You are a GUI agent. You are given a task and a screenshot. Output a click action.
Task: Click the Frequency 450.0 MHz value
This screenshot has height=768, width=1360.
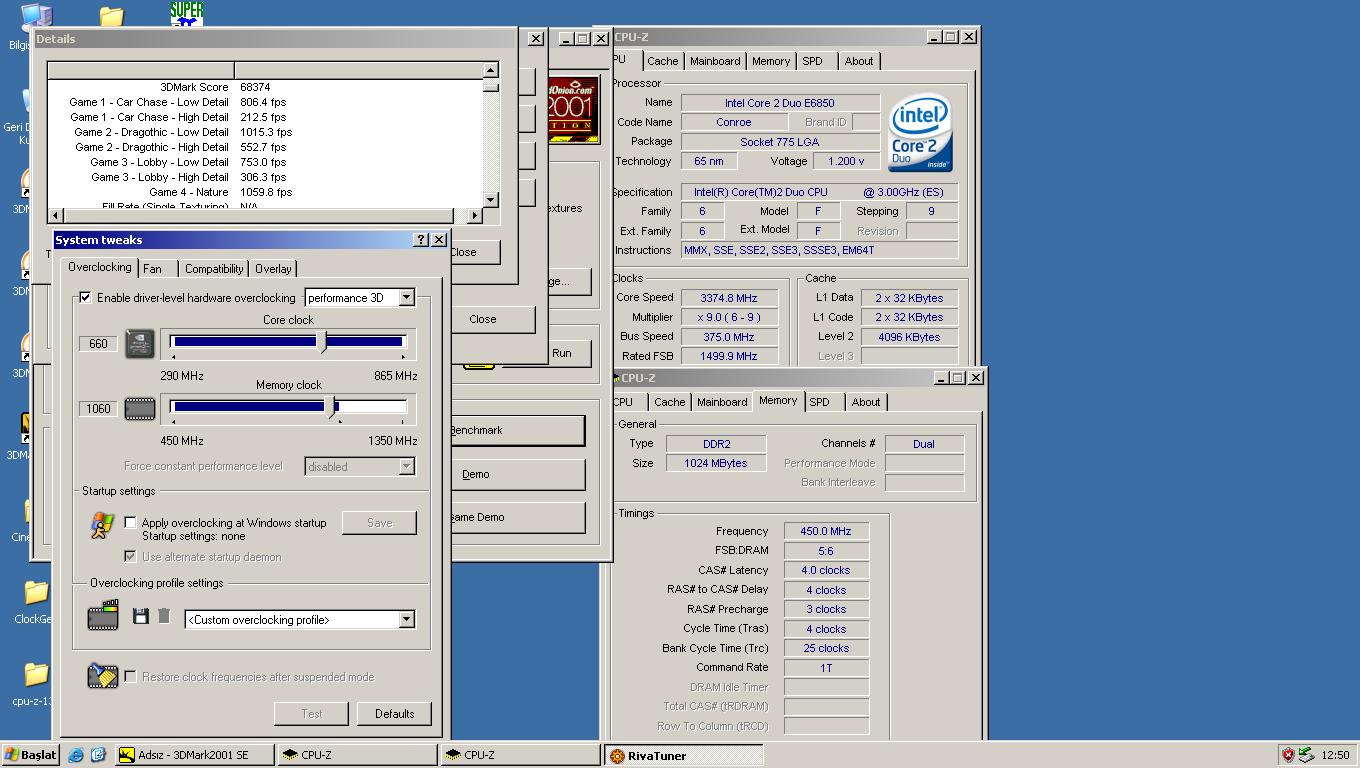coord(826,531)
